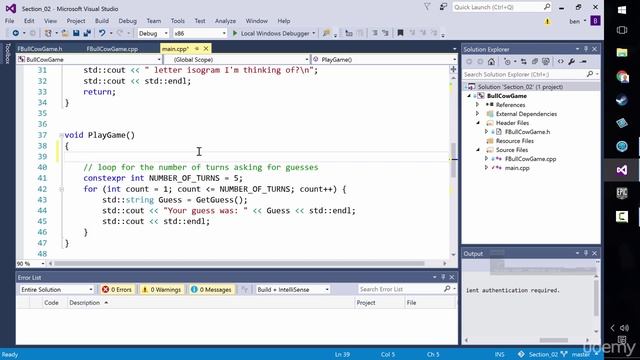Click the Pending Changes Filter clock icon

(507, 62)
